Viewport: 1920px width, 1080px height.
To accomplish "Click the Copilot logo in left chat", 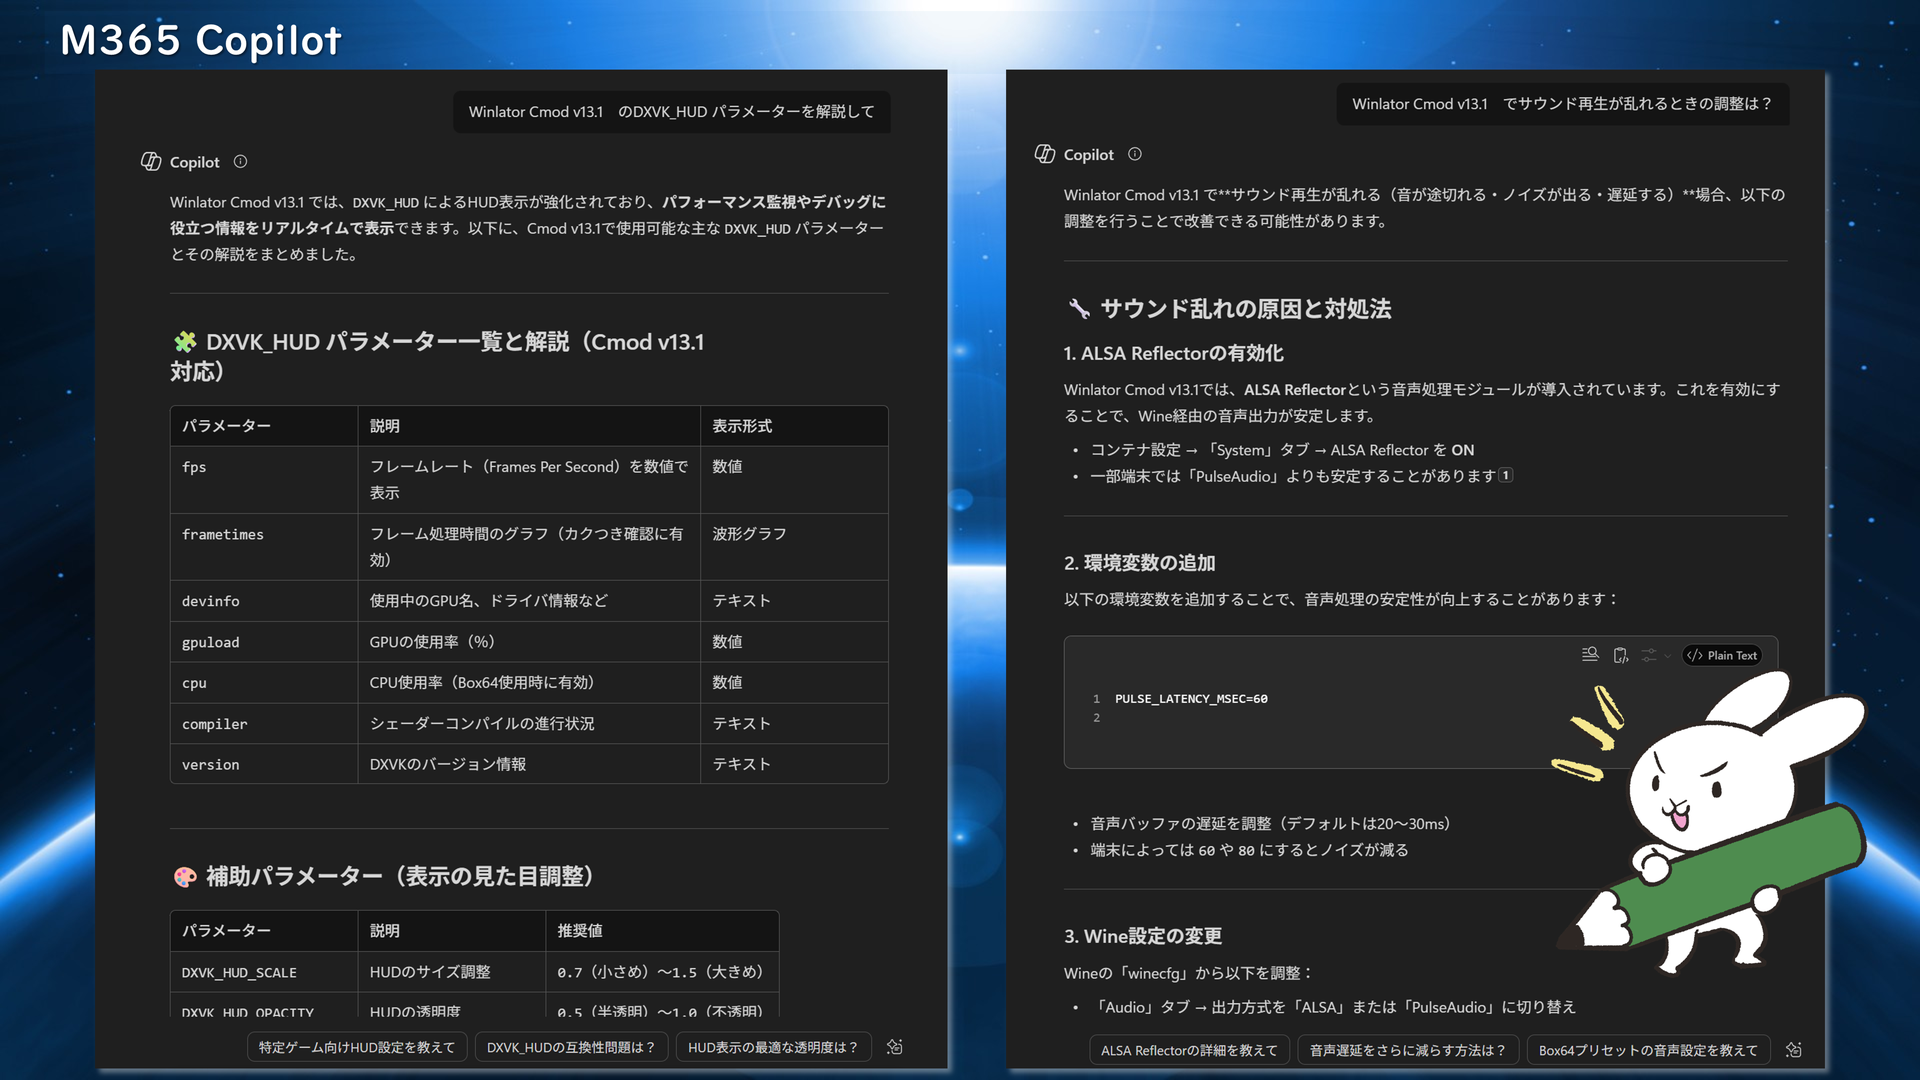I will pyautogui.click(x=151, y=162).
